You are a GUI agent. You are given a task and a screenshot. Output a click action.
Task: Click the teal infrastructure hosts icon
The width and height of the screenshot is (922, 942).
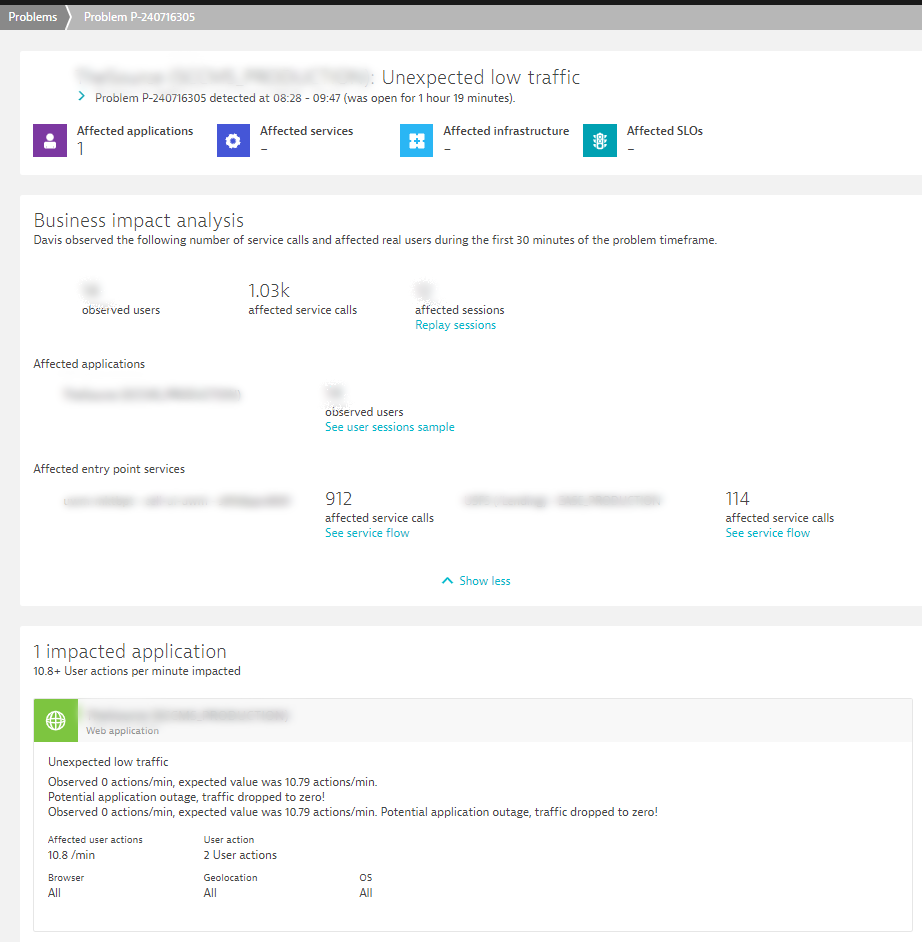click(x=416, y=140)
